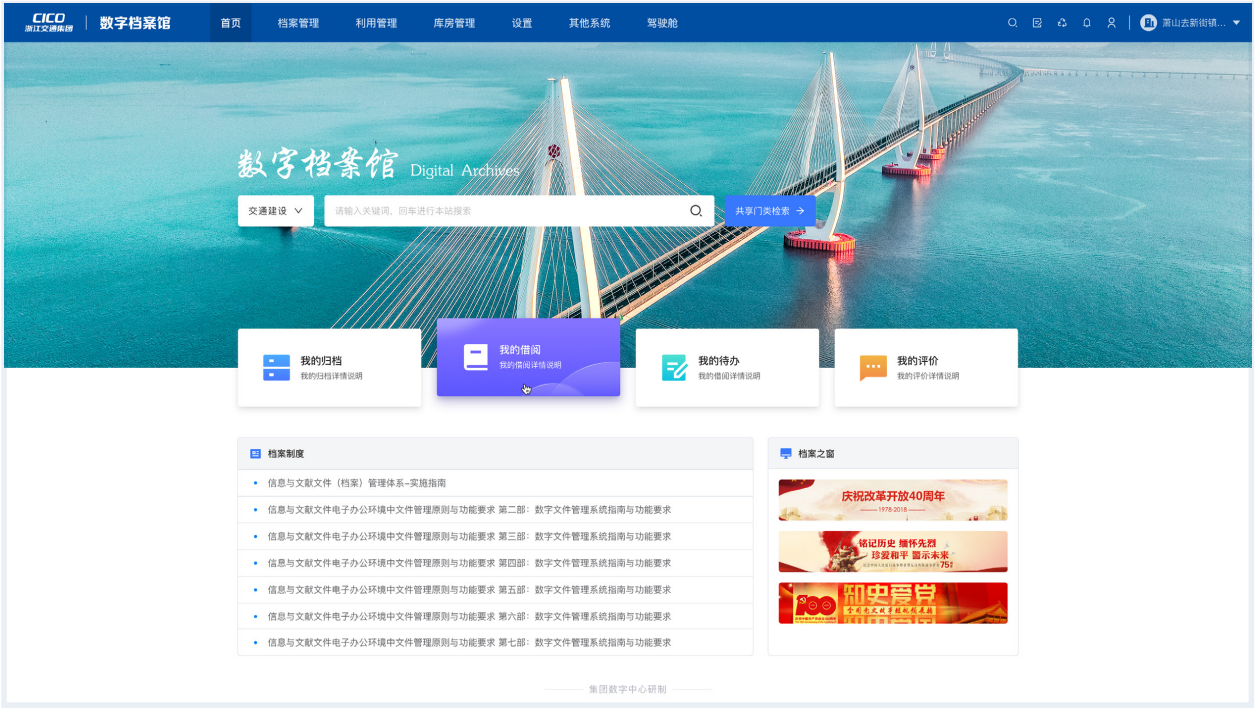Click the user profile icon in top bar

point(1111,23)
